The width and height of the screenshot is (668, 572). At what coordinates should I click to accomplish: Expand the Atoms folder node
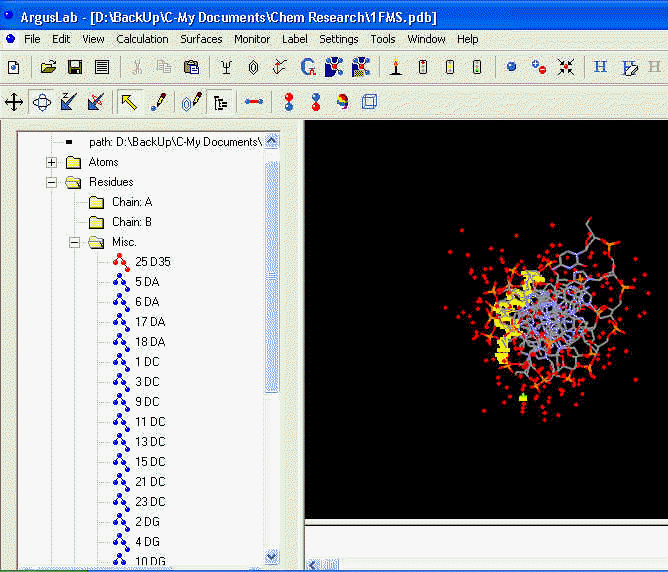(51, 162)
